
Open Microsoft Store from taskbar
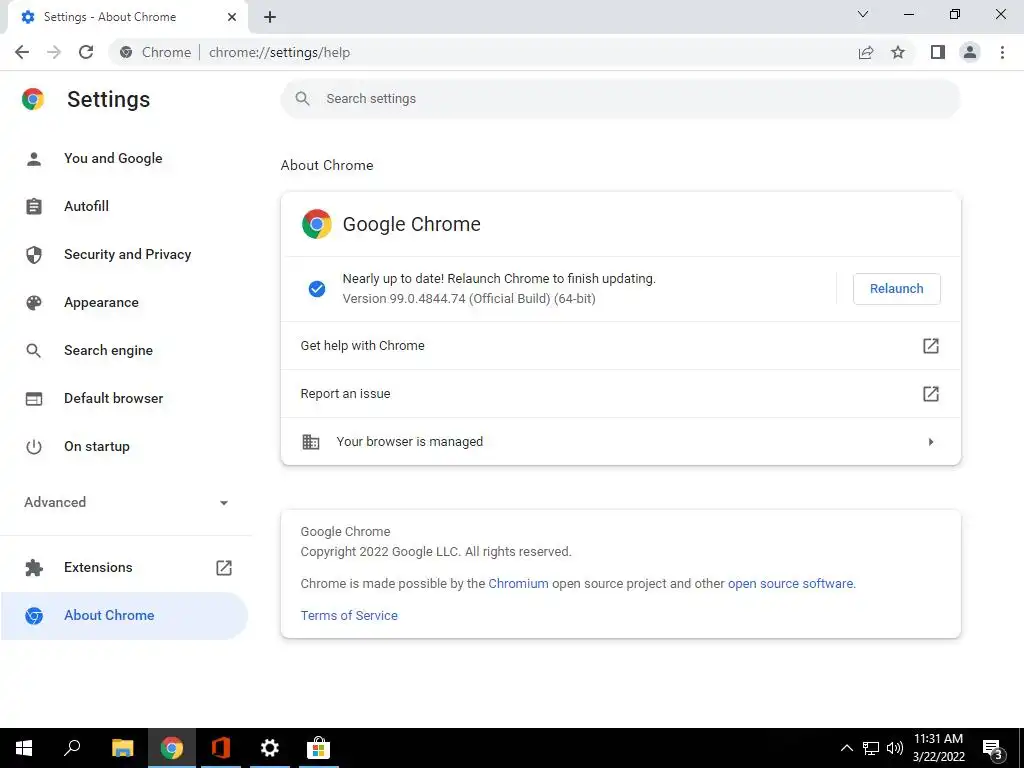319,748
